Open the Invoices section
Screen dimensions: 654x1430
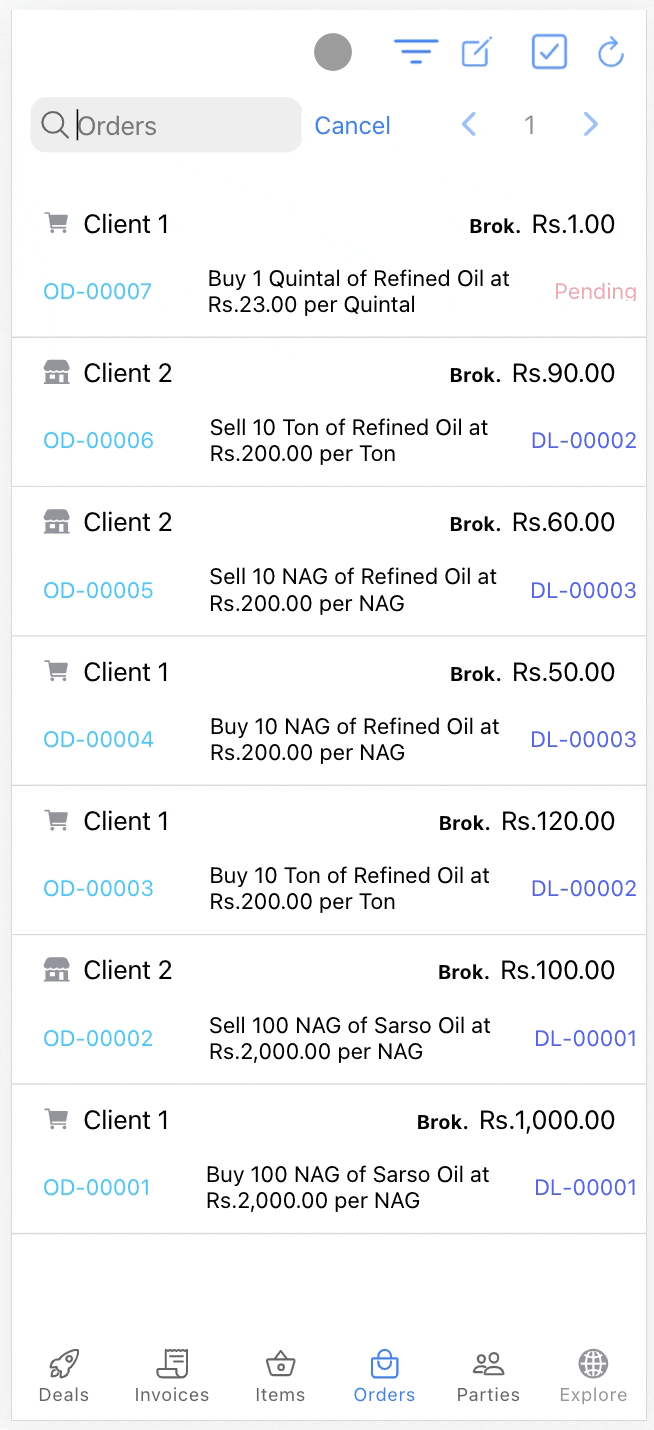pos(171,1375)
